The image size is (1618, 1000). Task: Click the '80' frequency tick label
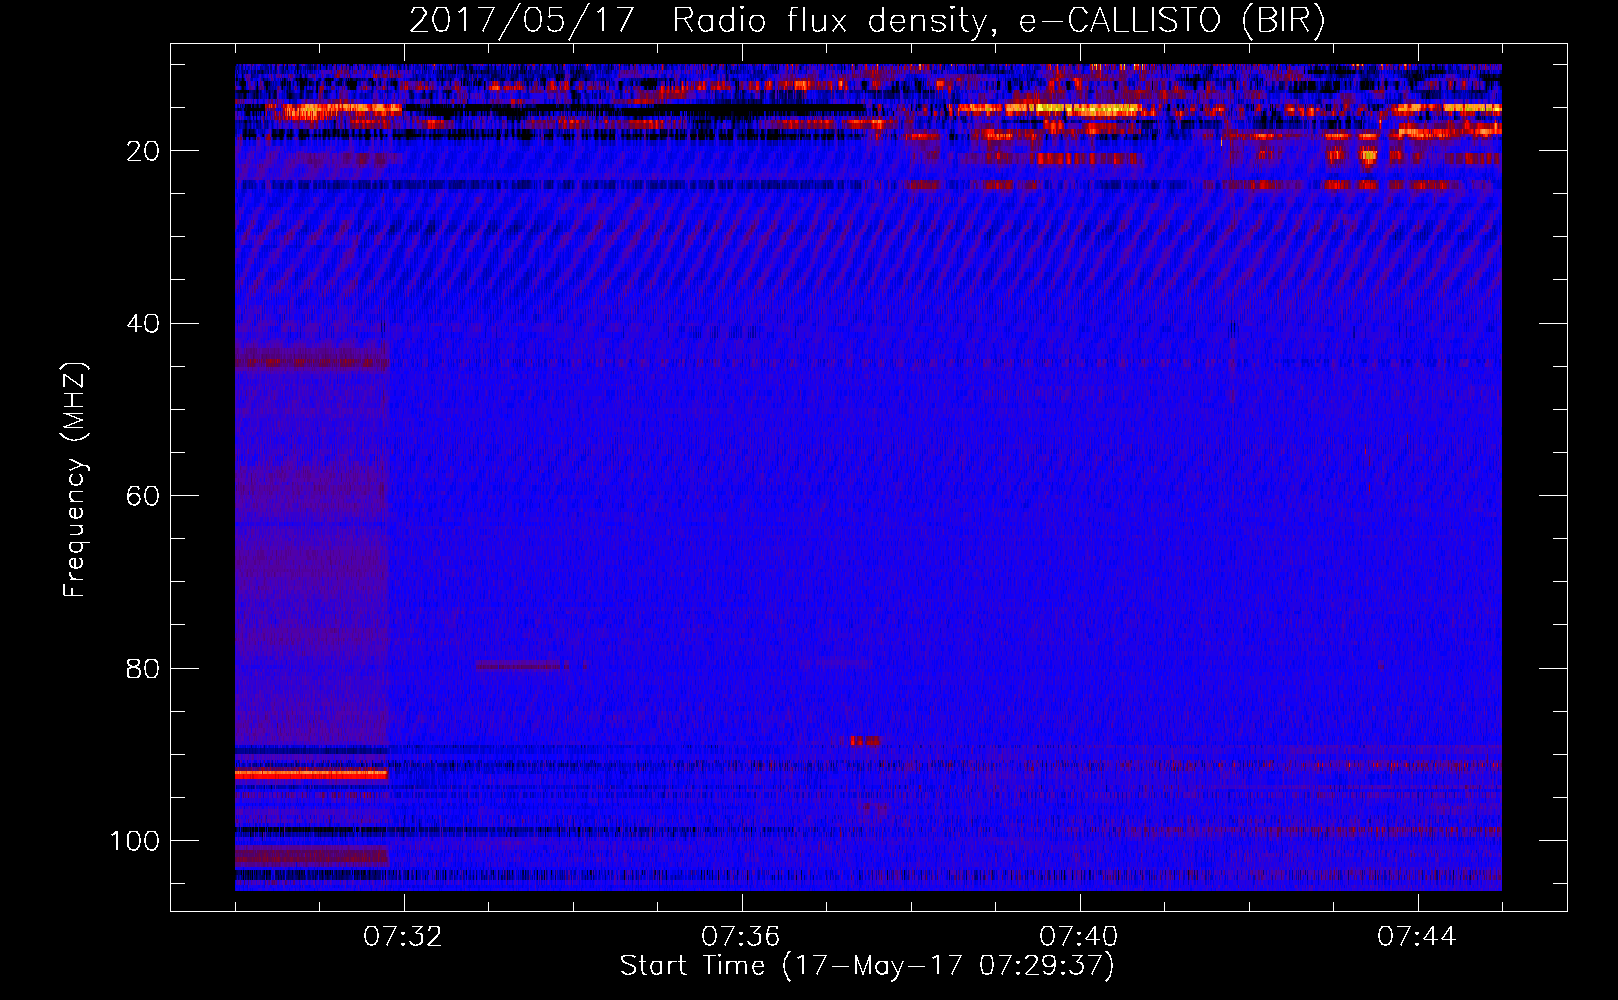[x=143, y=669]
